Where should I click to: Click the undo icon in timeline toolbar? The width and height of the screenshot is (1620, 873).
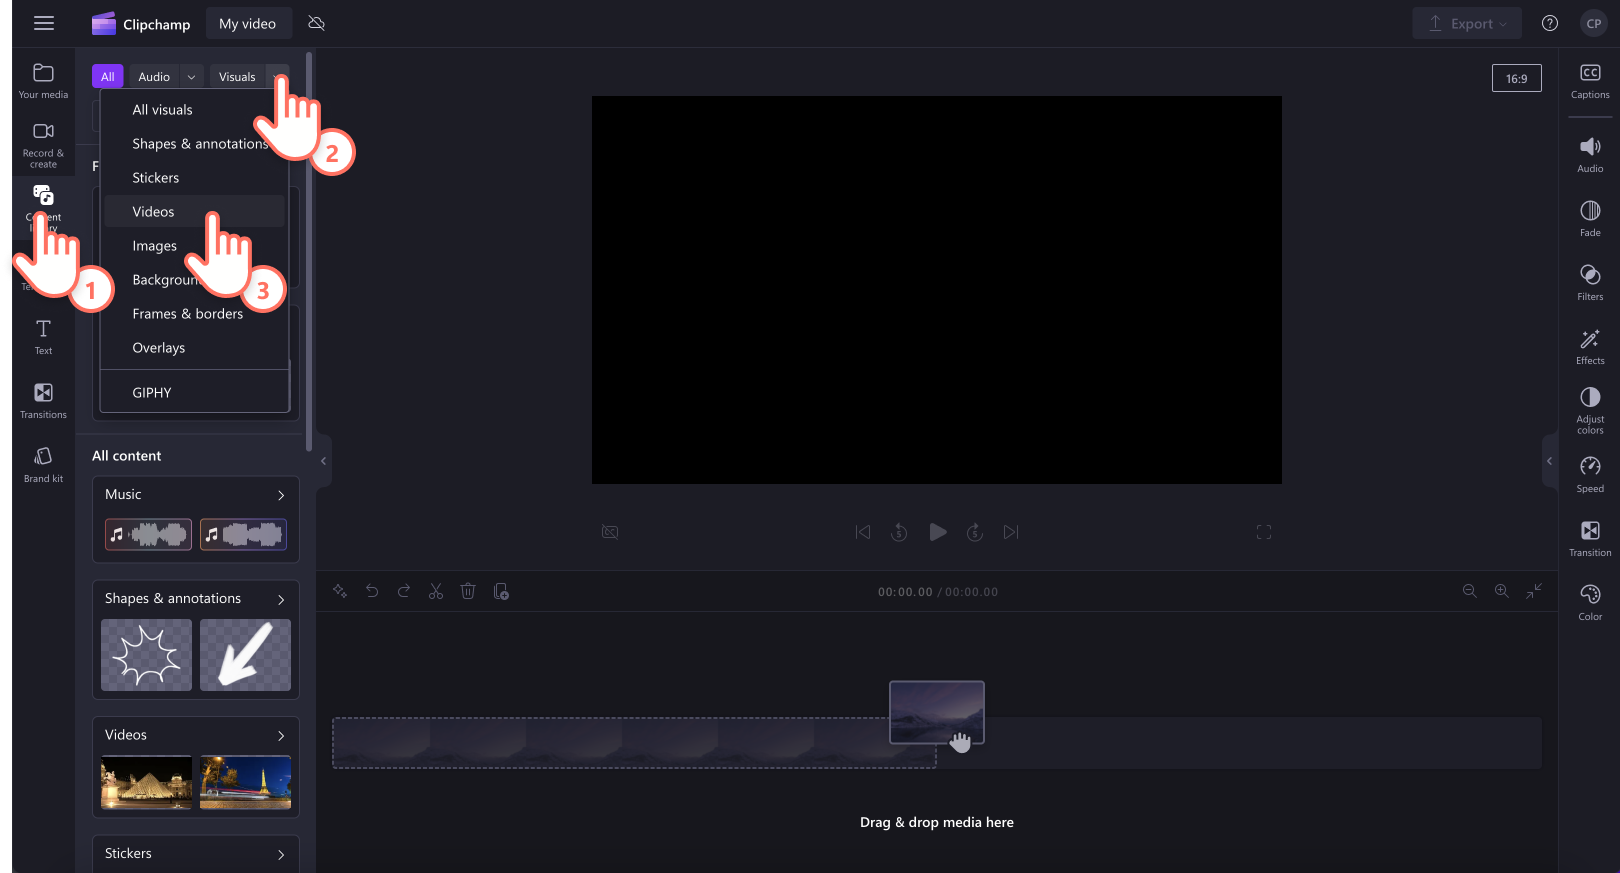click(x=372, y=591)
